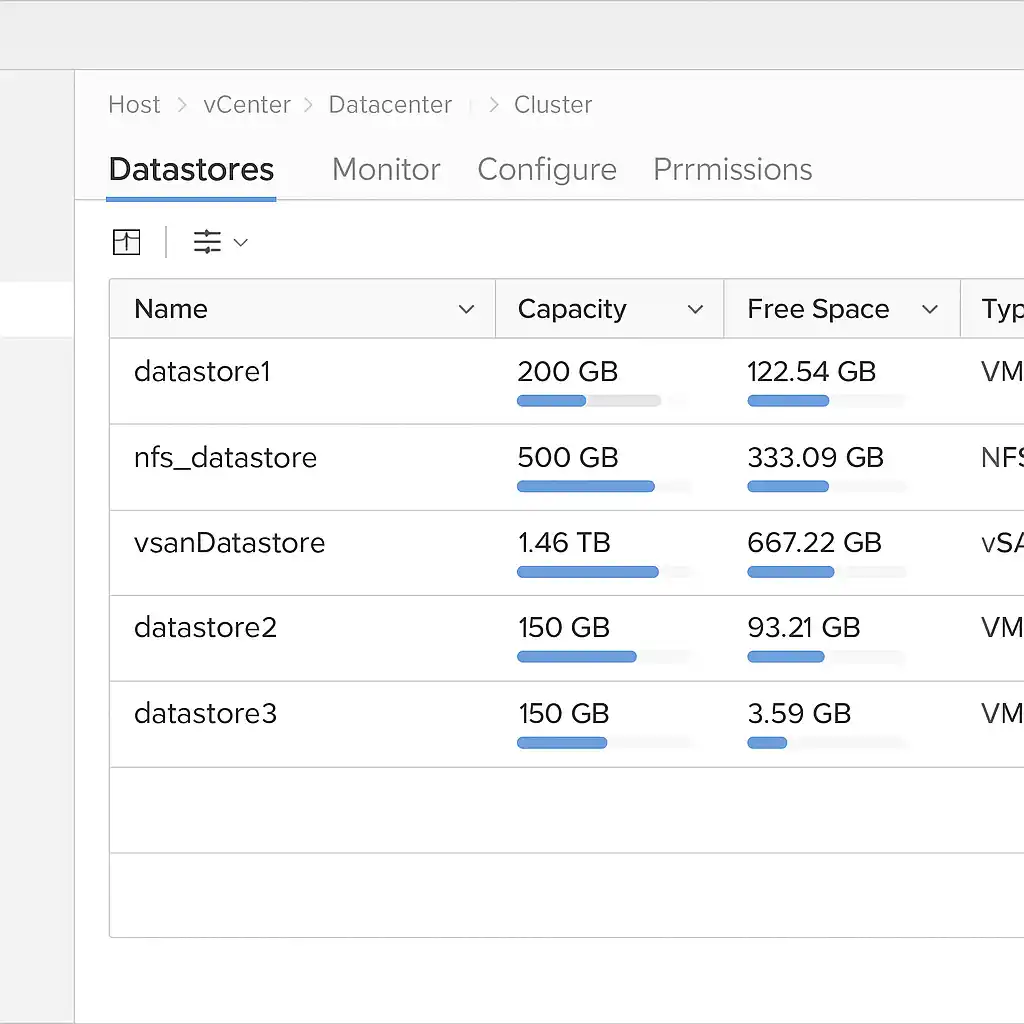This screenshot has height=1024, width=1024.
Task: Select the vsanDatastore row name
Action: click(x=229, y=543)
